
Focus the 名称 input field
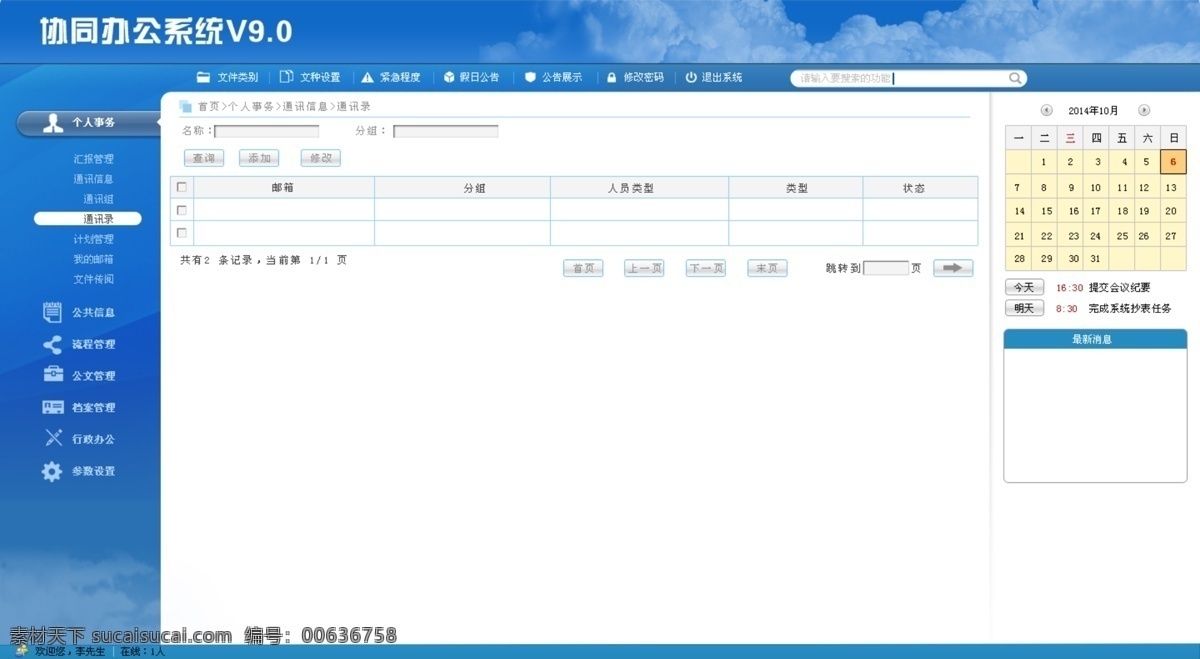point(267,131)
